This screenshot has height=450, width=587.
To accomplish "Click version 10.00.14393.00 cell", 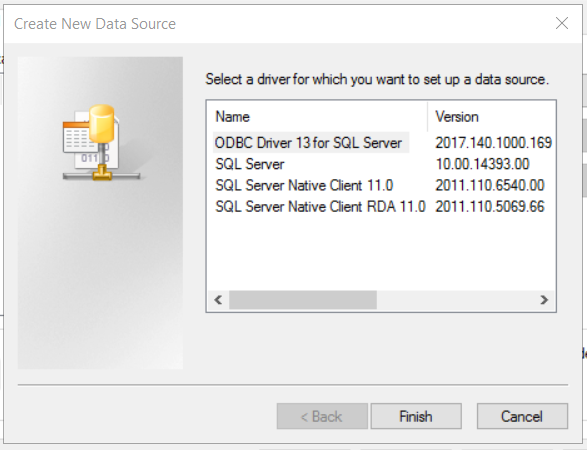I will click(x=482, y=164).
